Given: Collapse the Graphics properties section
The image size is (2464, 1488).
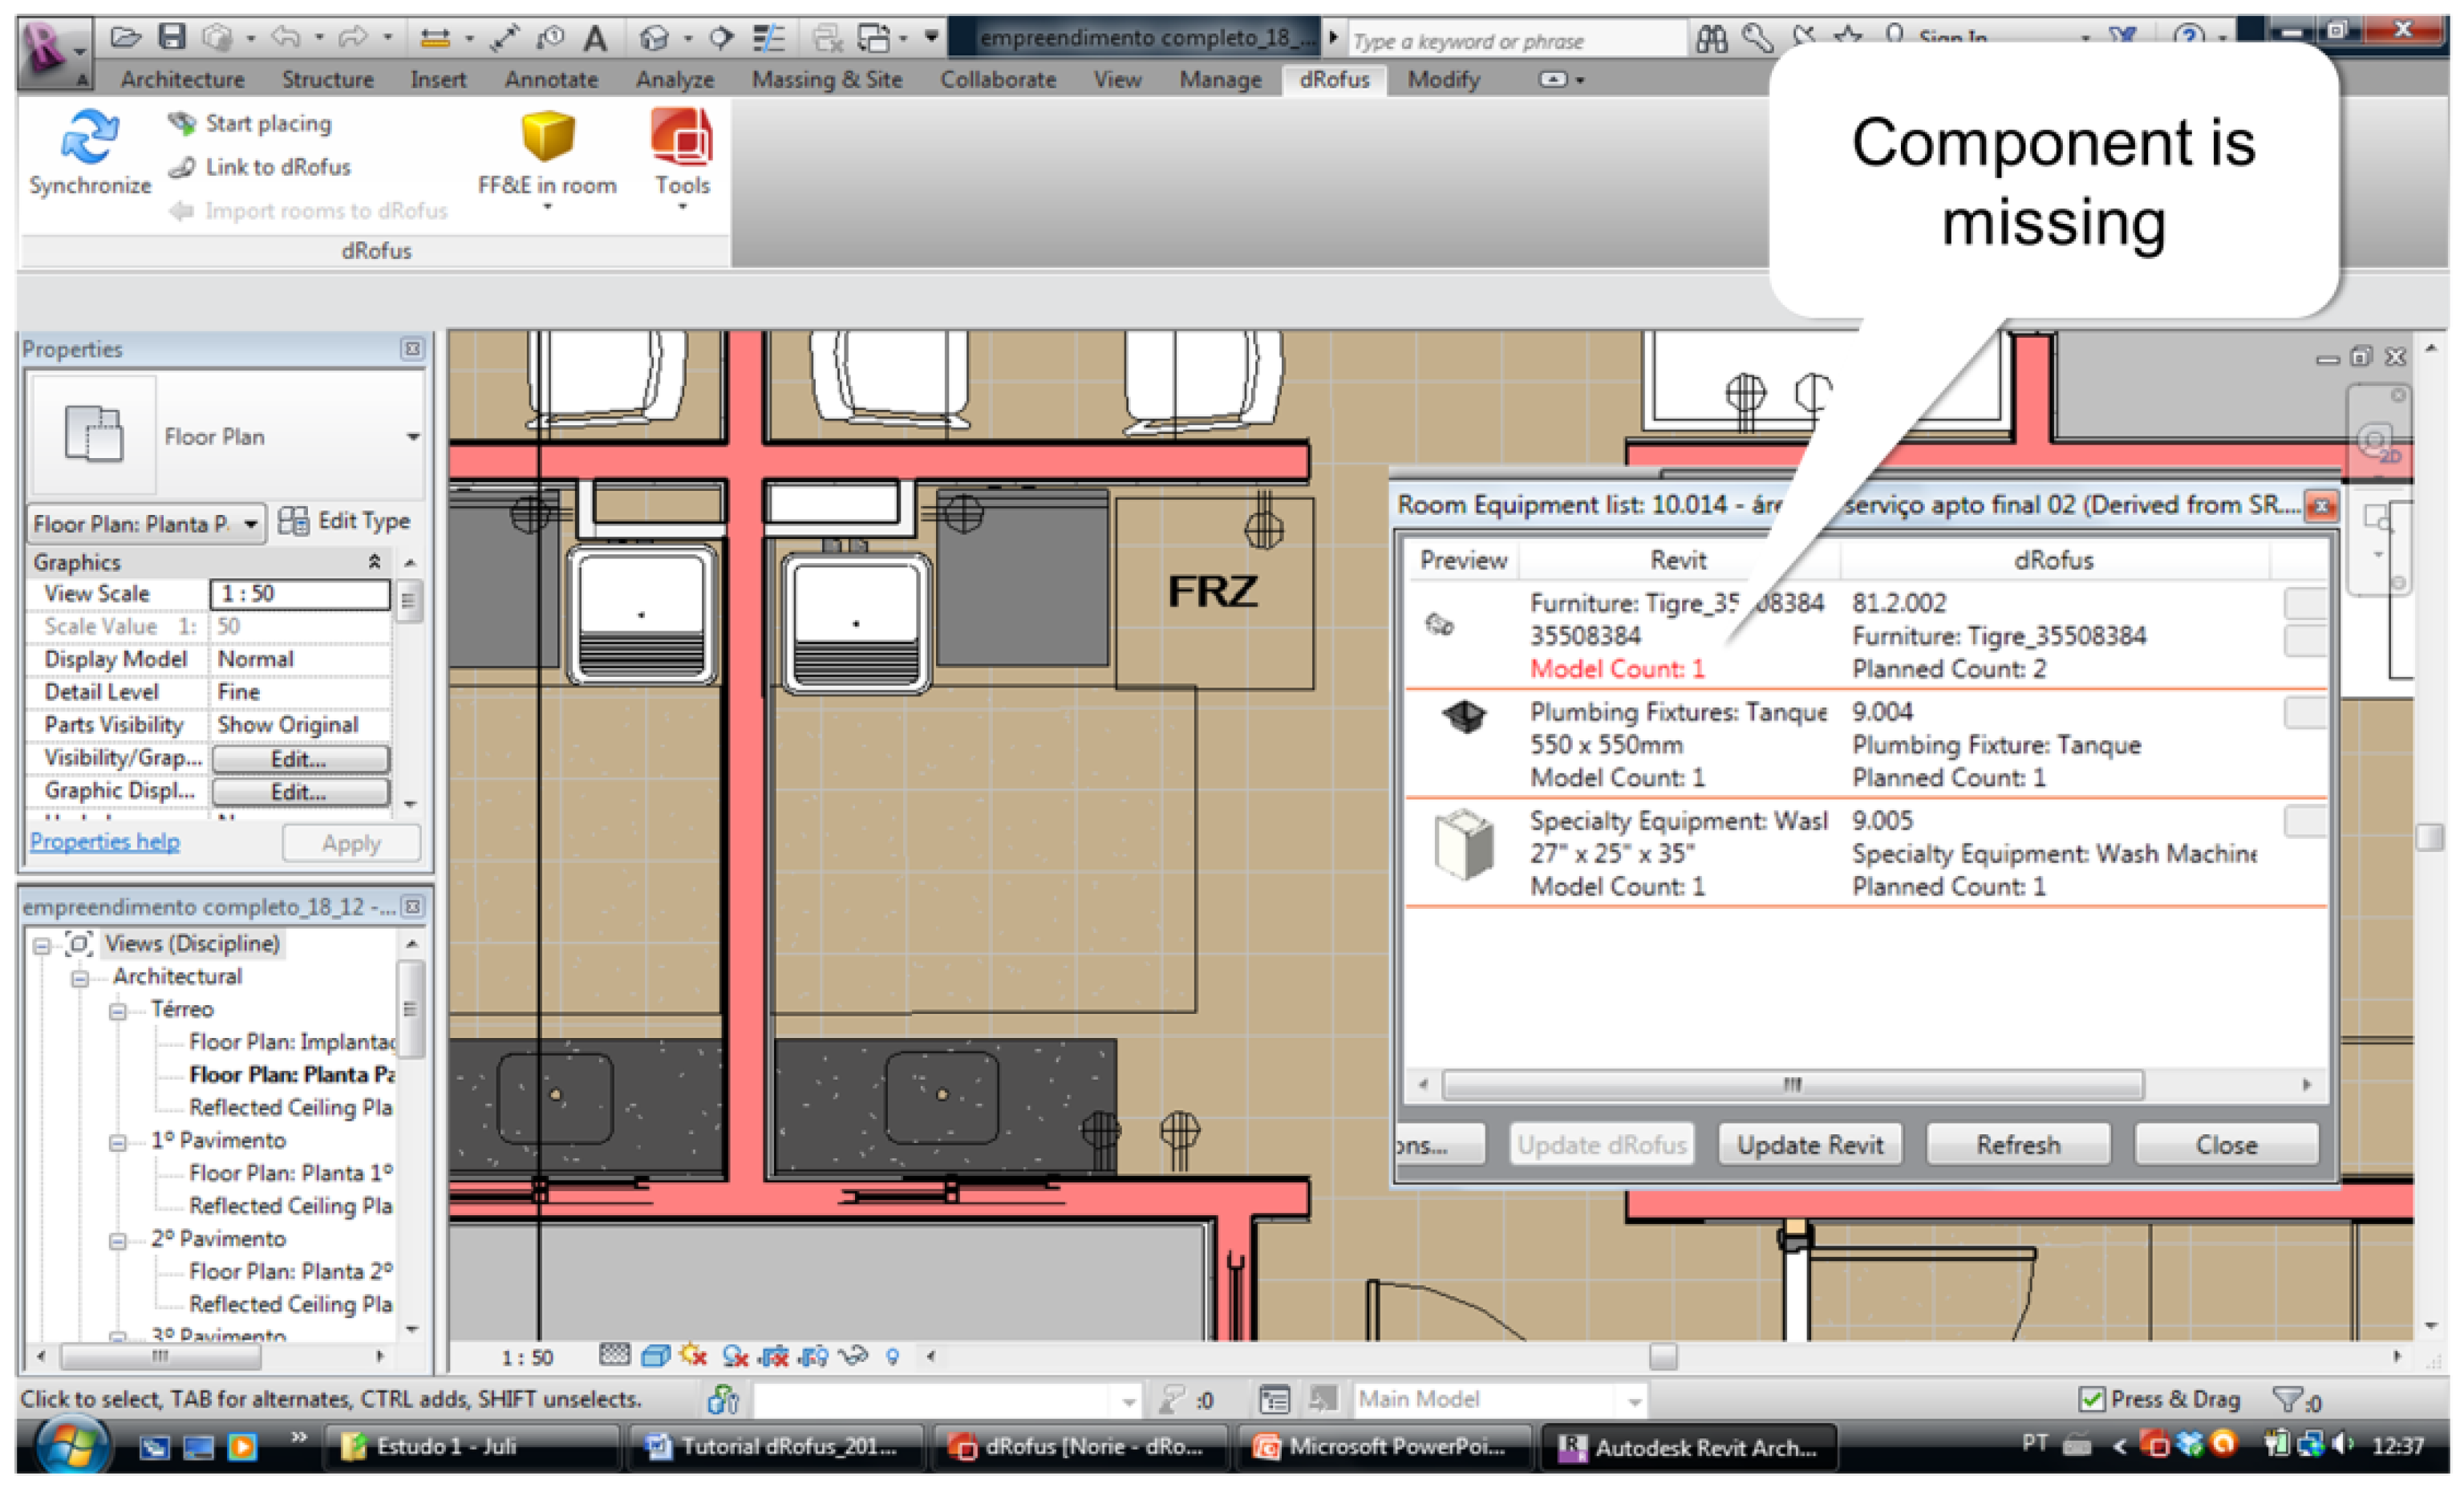Looking at the screenshot, I should click(x=374, y=562).
